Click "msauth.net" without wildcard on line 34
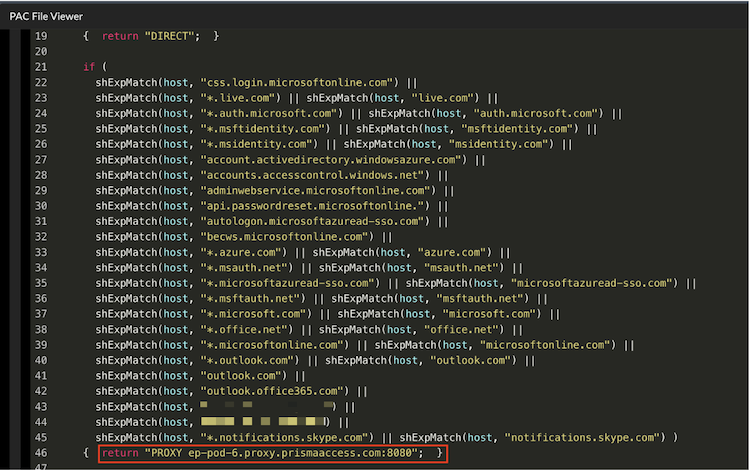Screen dimensions: 750x470 464,267
